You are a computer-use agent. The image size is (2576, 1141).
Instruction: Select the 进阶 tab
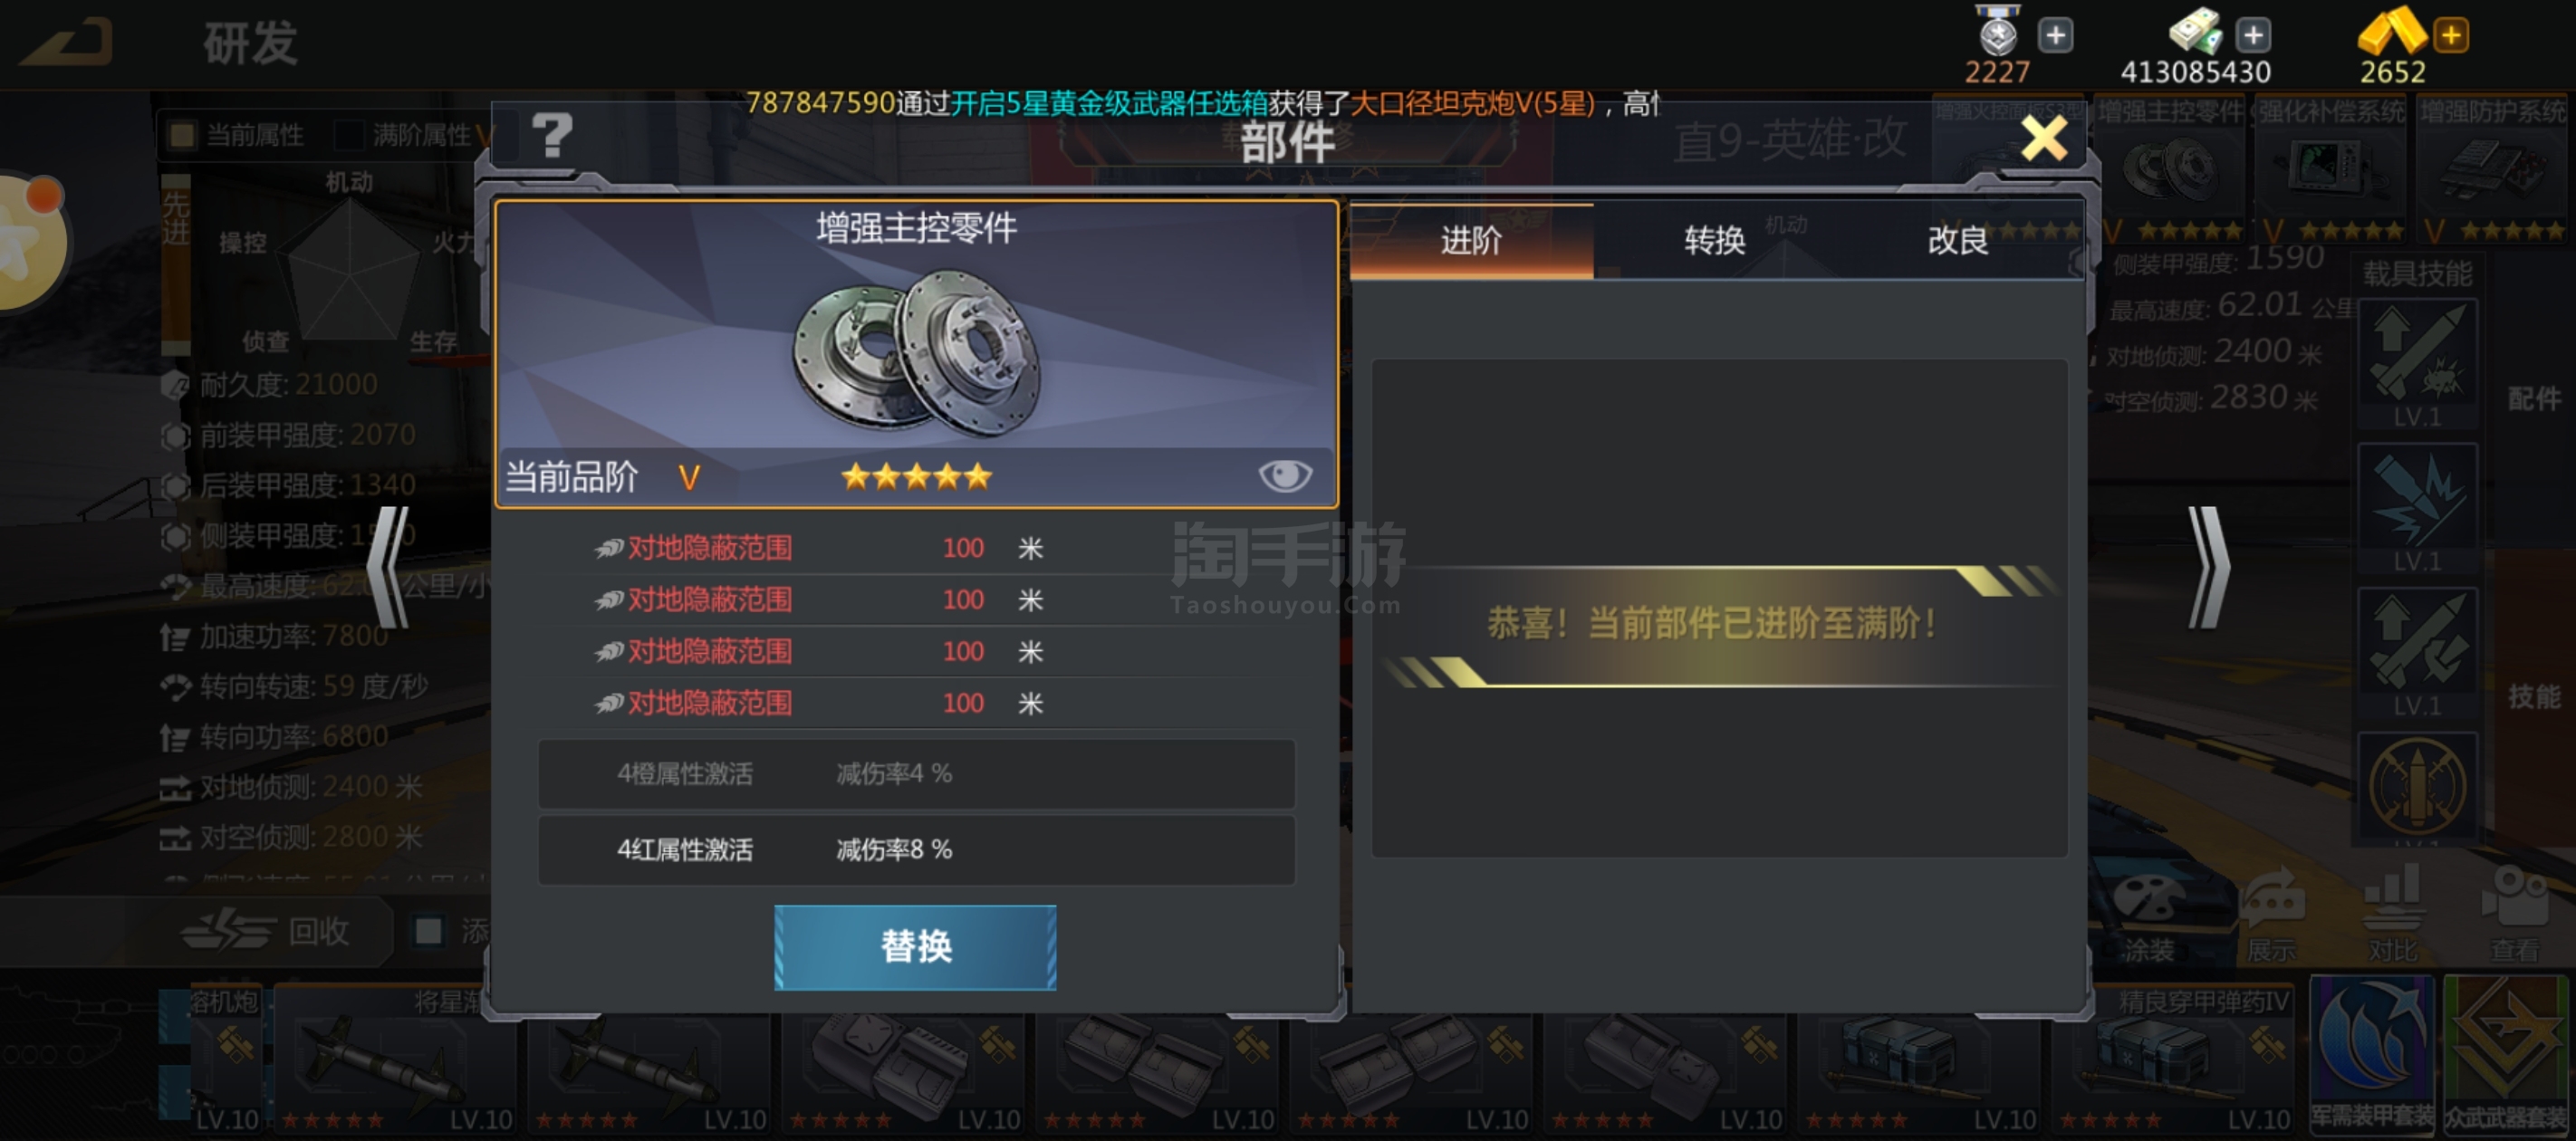pyautogui.click(x=1471, y=240)
